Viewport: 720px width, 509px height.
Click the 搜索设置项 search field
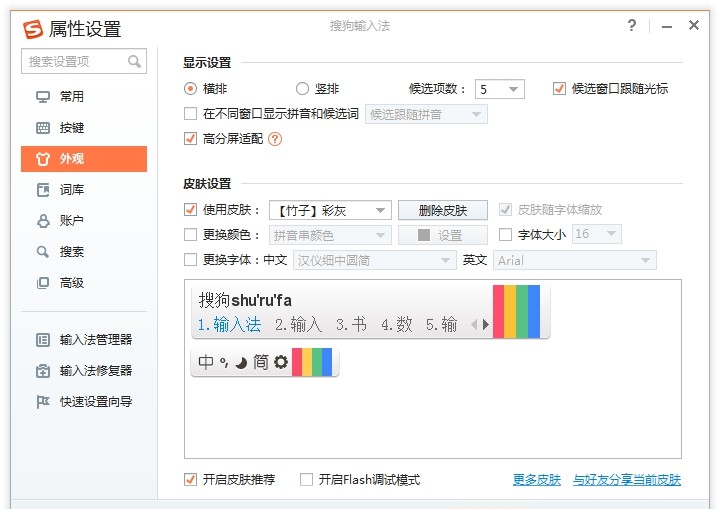[74, 62]
